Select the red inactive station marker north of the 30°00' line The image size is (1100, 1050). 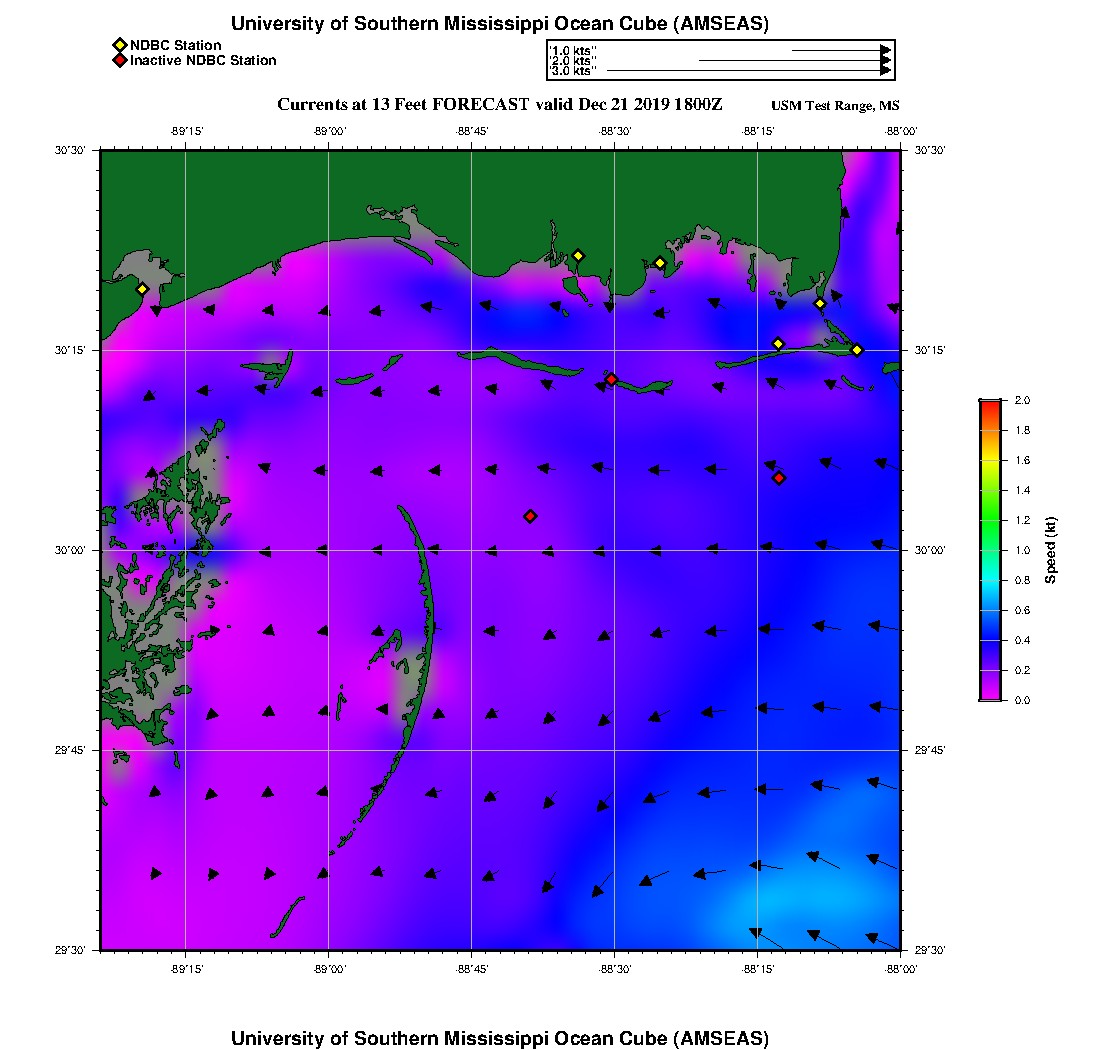530,516
